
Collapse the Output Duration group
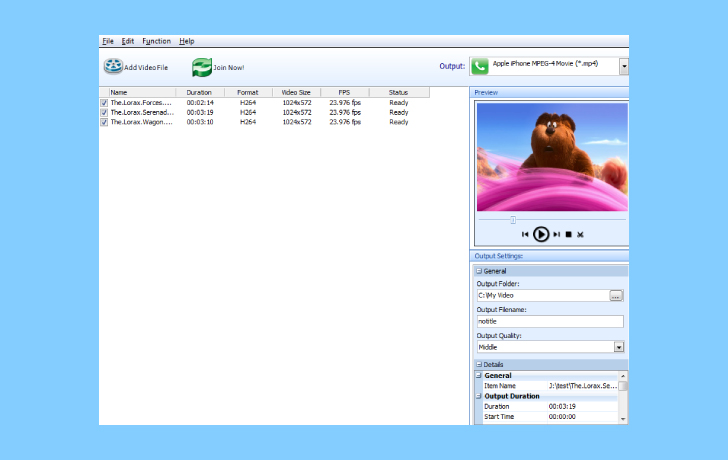click(x=479, y=396)
